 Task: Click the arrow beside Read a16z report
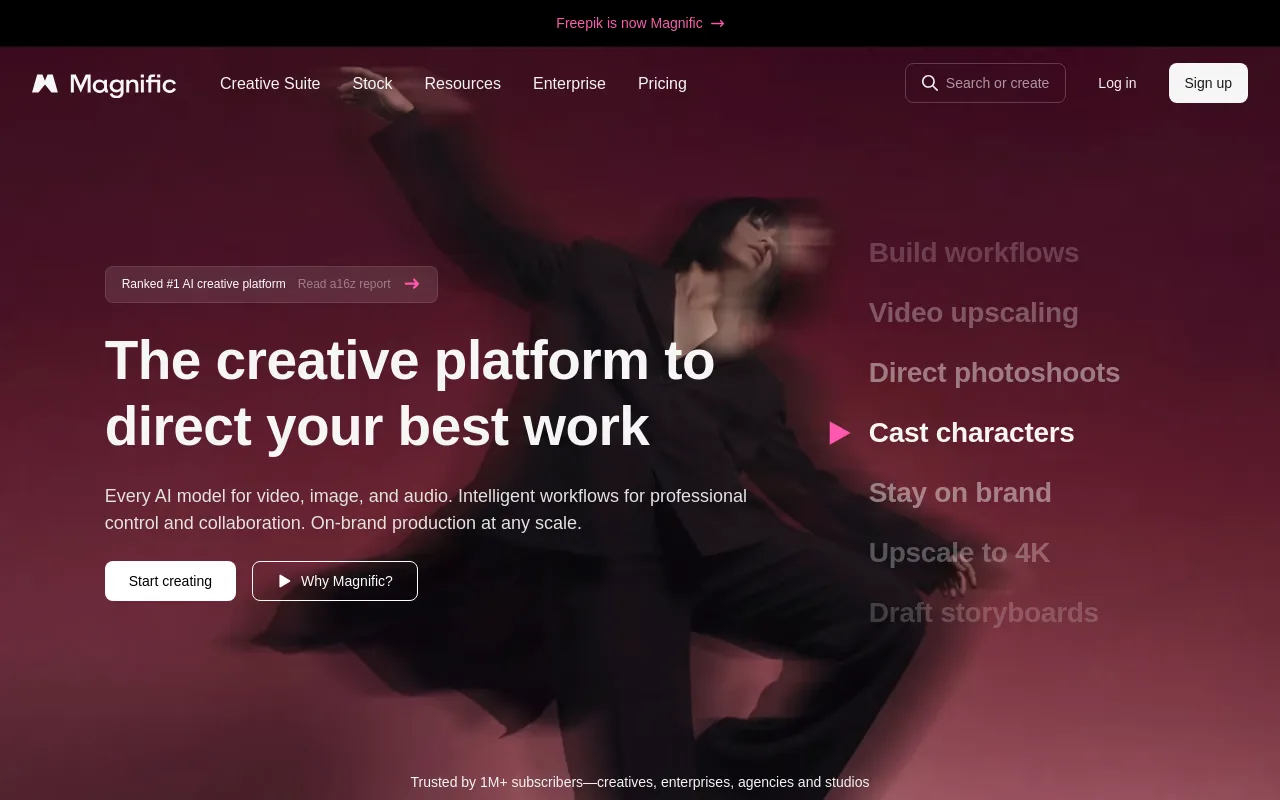412,284
